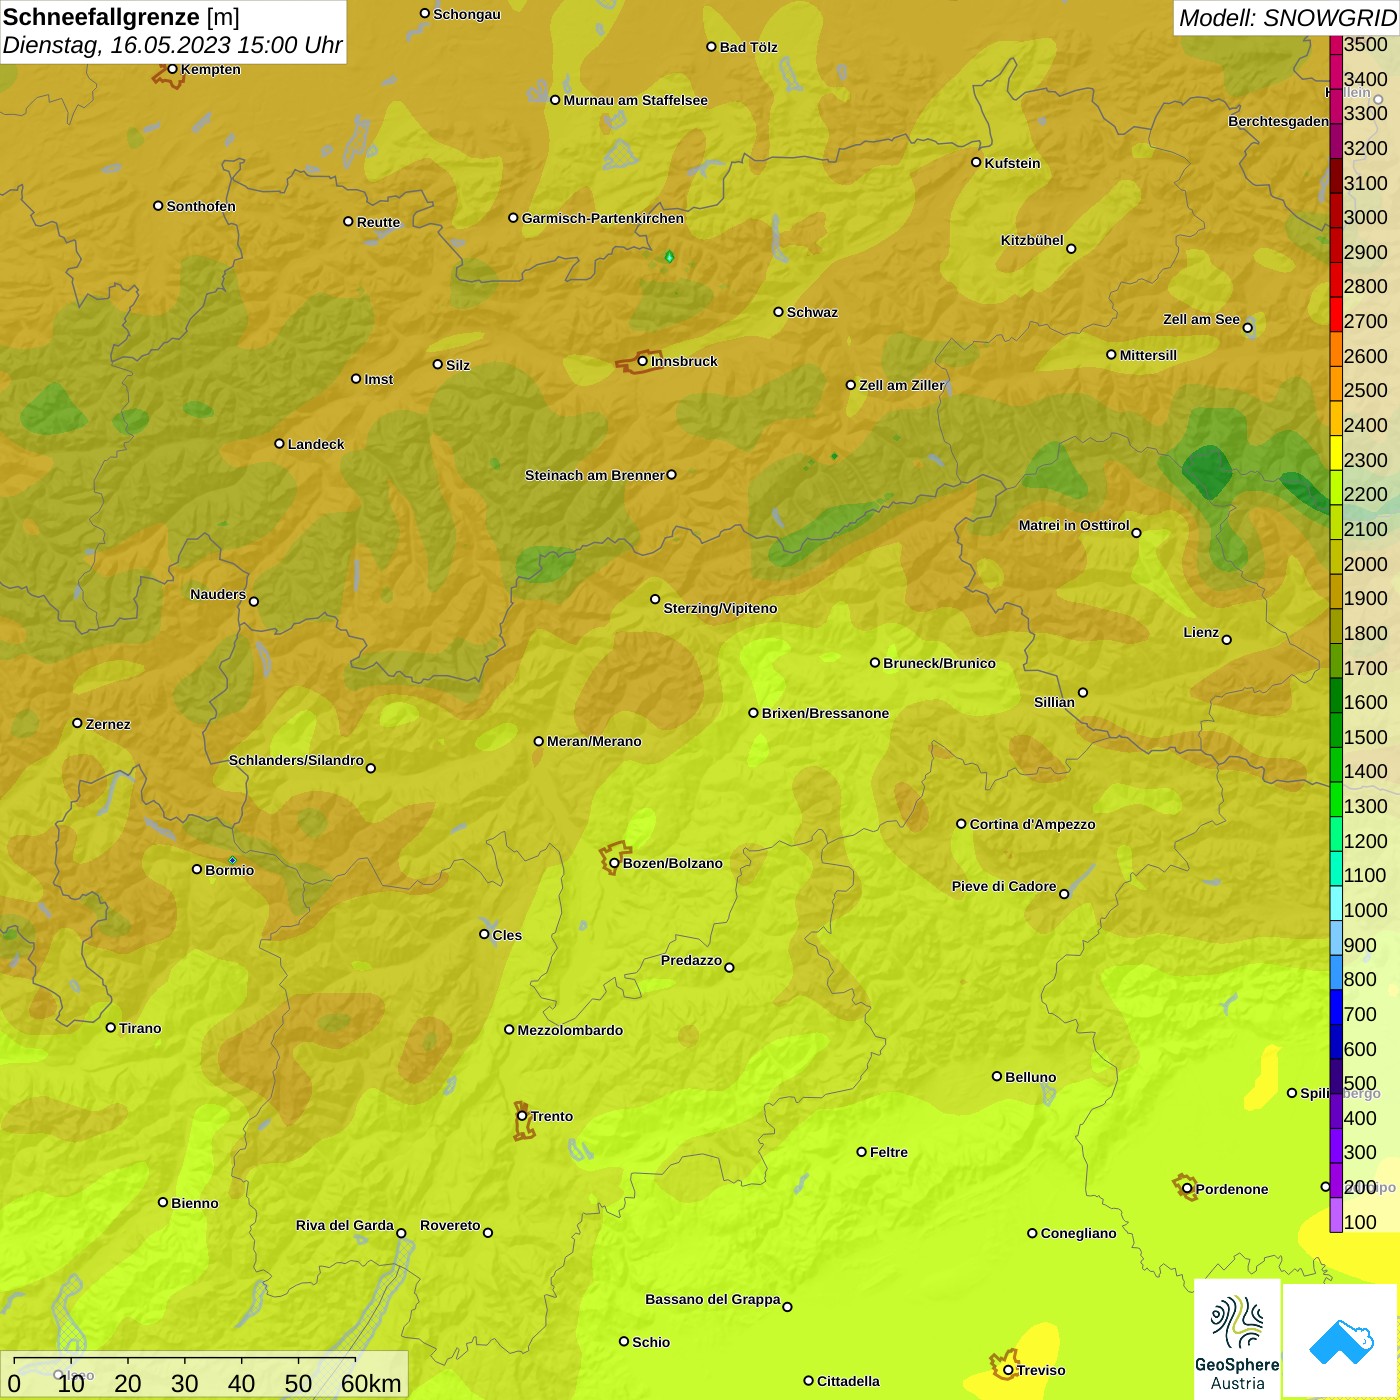This screenshot has height=1400, width=1400.
Task: Click the 'Bassano del Grappa' label
Action: (713, 1299)
